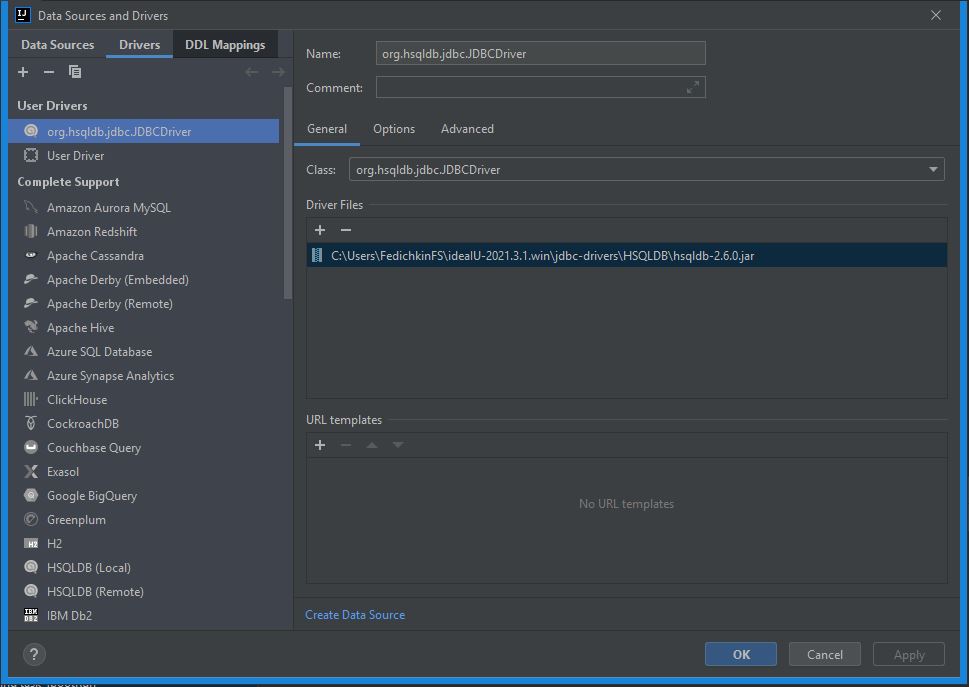Select the hsqldb-2.6.0.jar driver file
The width and height of the screenshot is (969, 687).
click(627, 255)
